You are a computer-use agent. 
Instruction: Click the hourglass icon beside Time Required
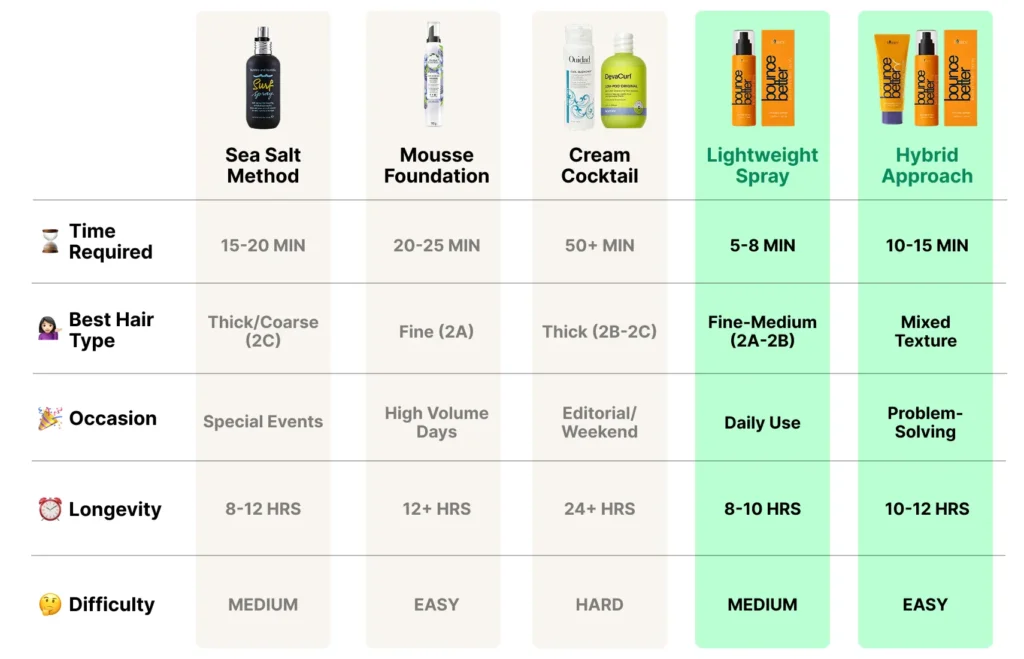pos(50,241)
